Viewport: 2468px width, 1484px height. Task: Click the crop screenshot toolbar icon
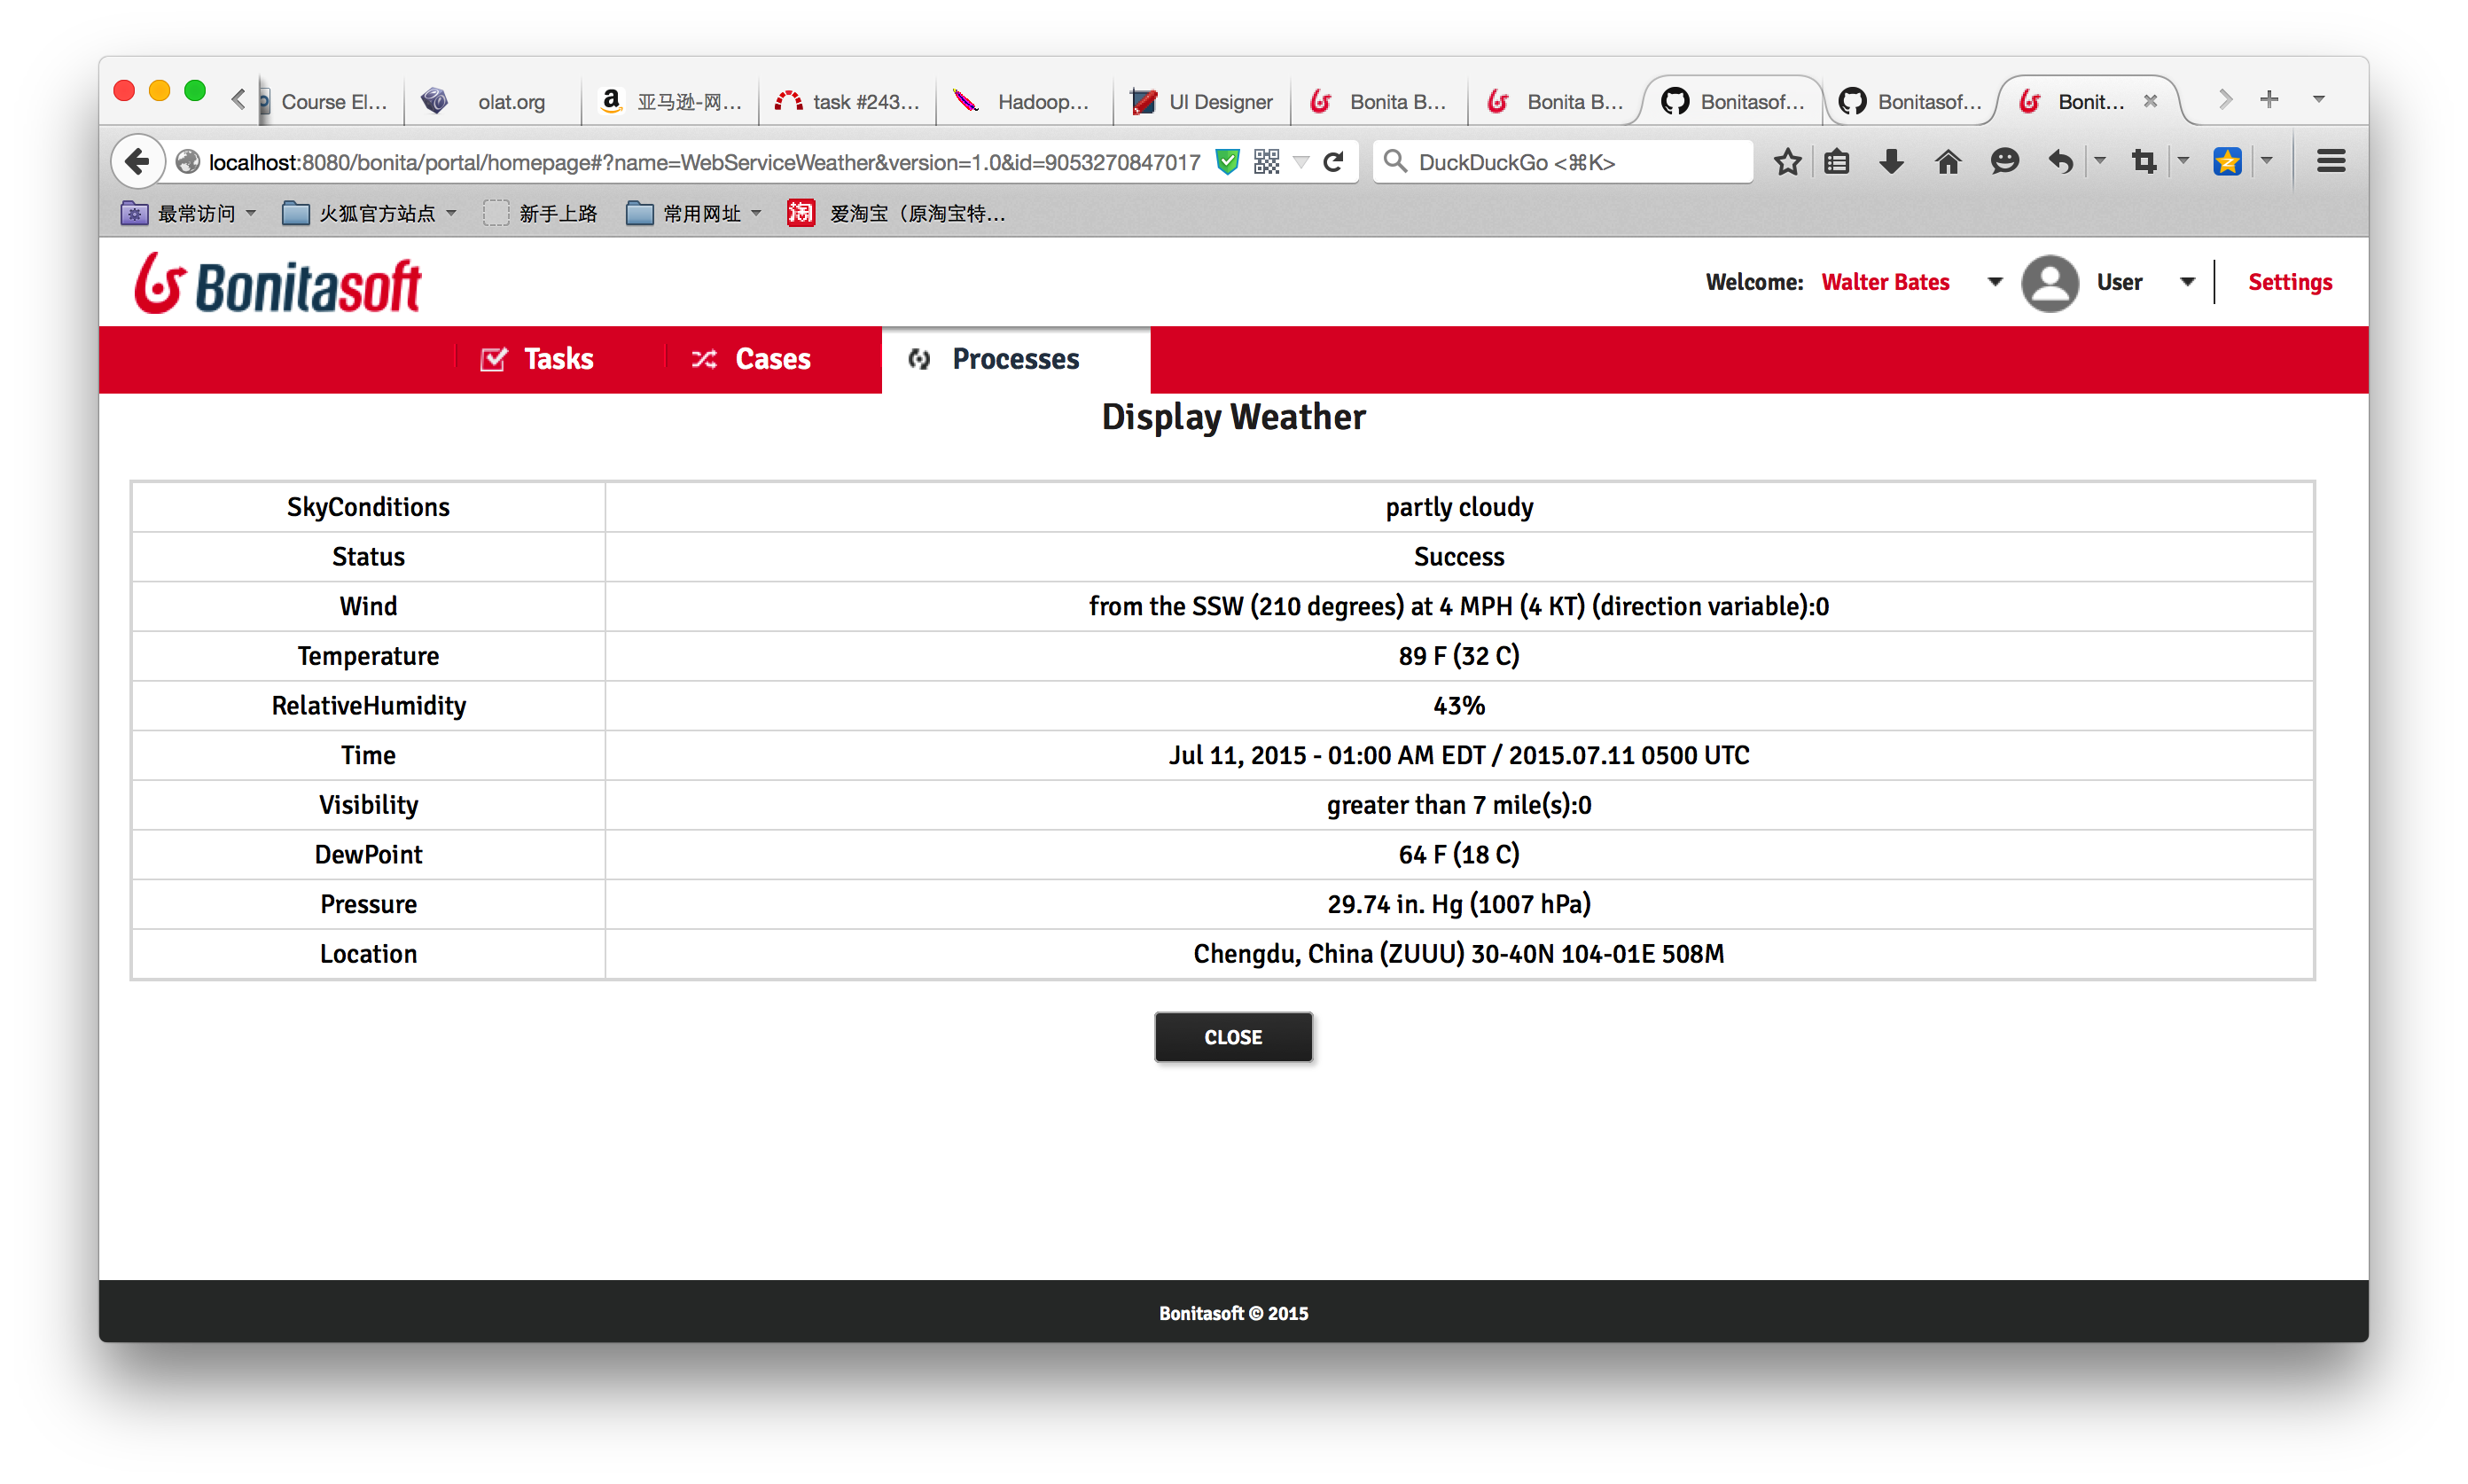pos(2143,162)
